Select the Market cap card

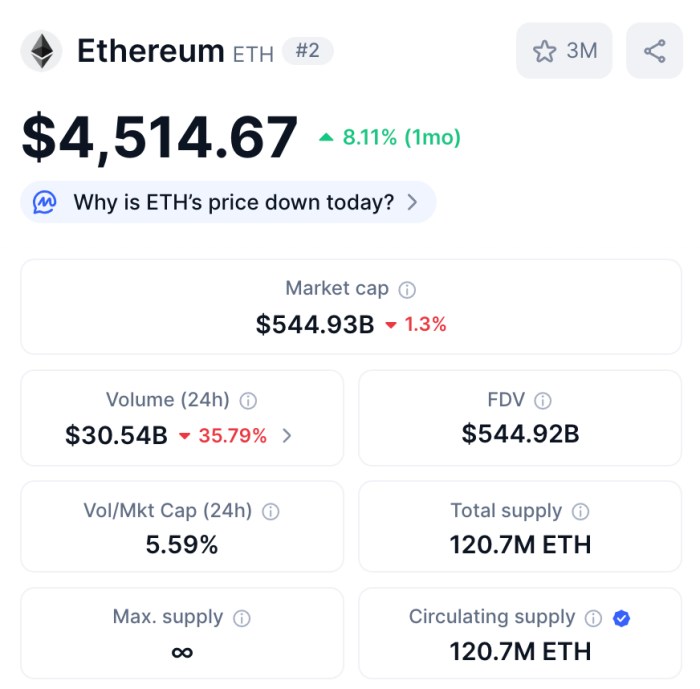click(x=350, y=306)
